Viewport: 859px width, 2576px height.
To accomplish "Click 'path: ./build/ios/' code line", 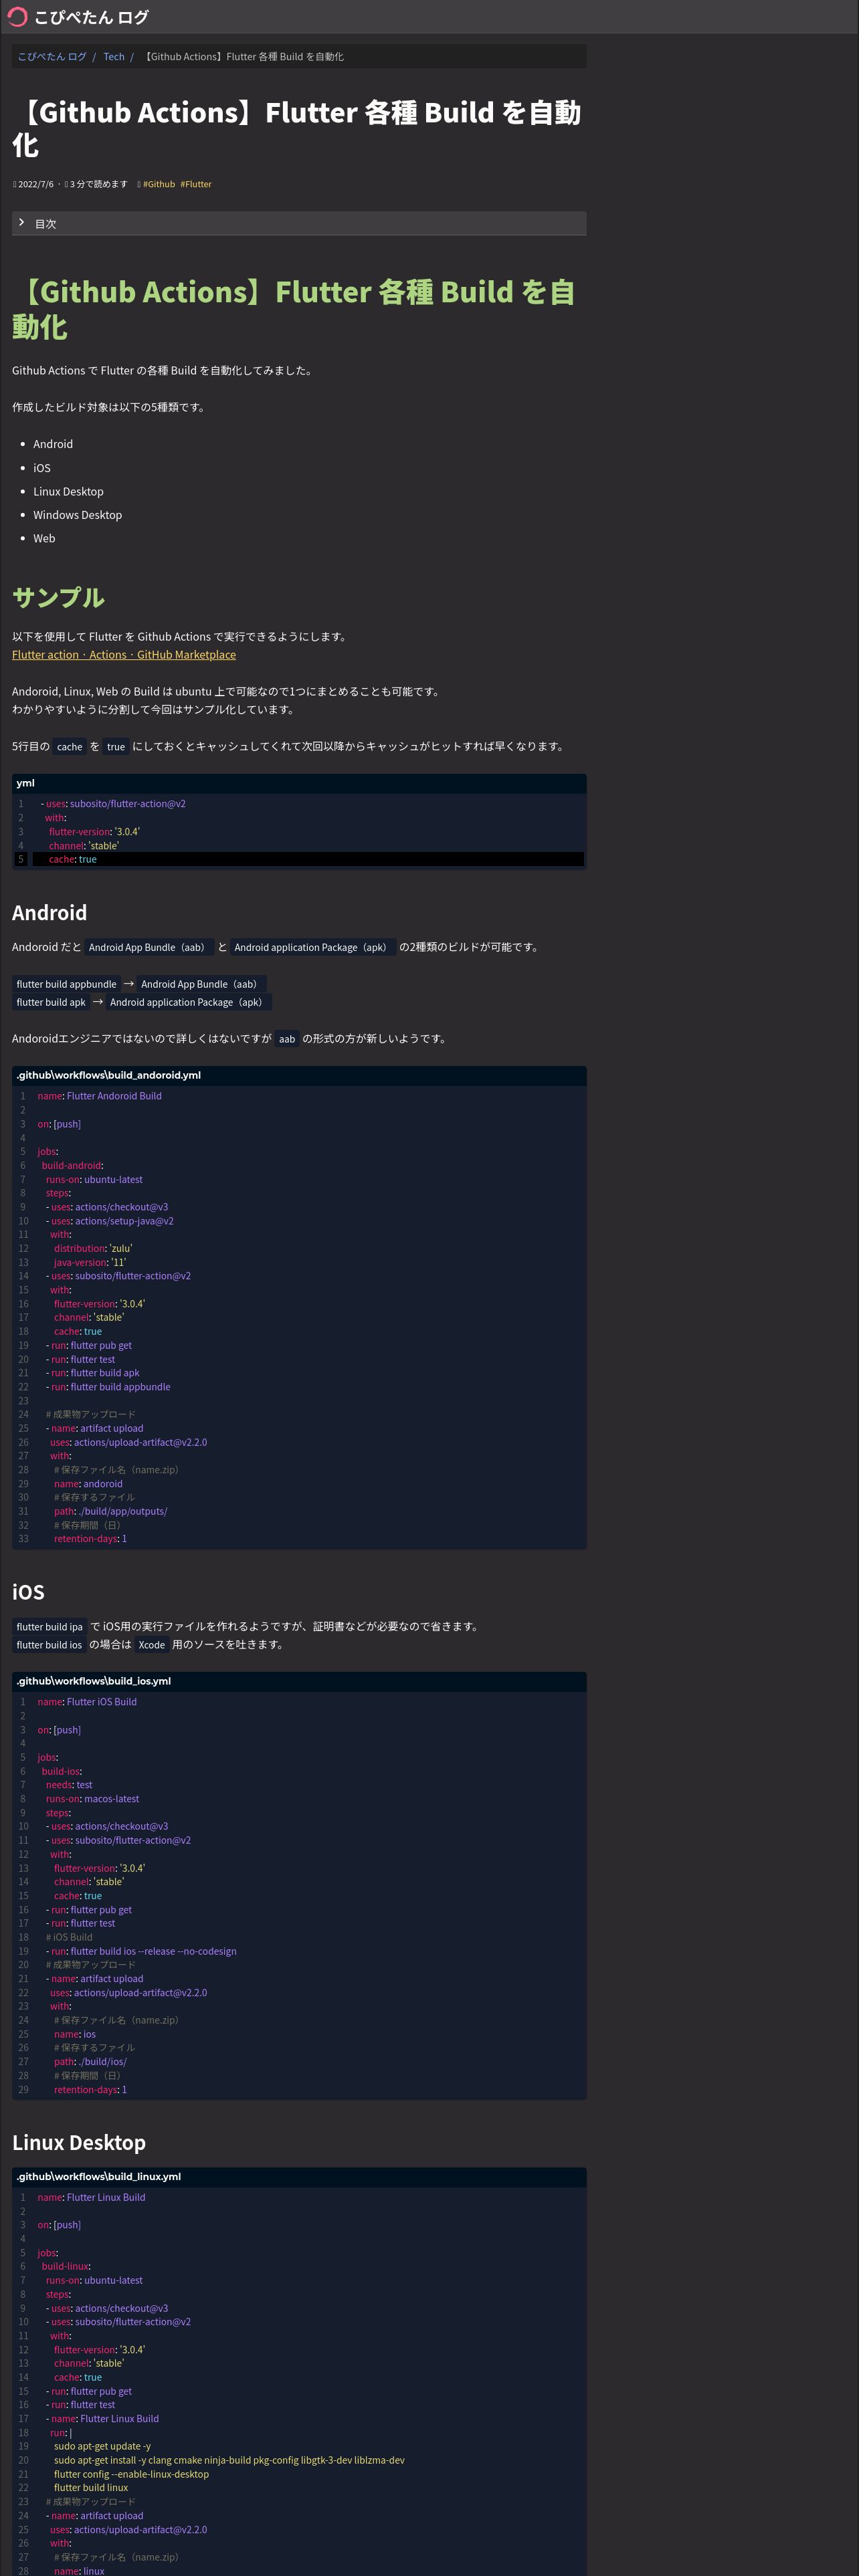I will (x=90, y=2061).
